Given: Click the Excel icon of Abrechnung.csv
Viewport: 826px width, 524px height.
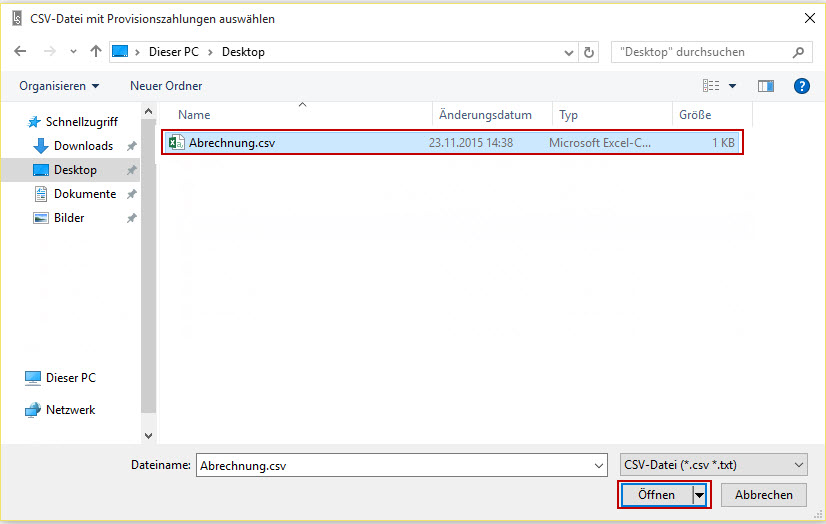Looking at the screenshot, I should pyautogui.click(x=176, y=143).
